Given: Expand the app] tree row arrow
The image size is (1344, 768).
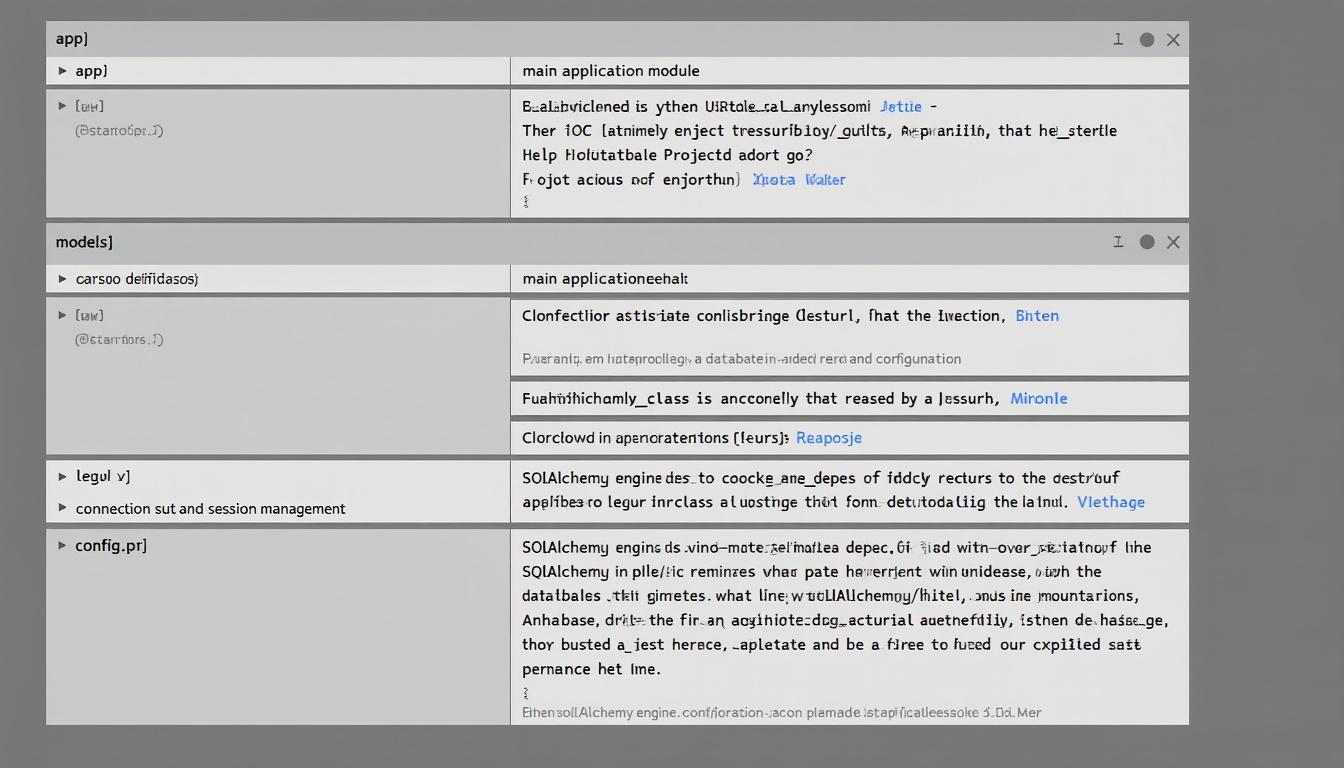Looking at the screenshot, I should (63, 71).
